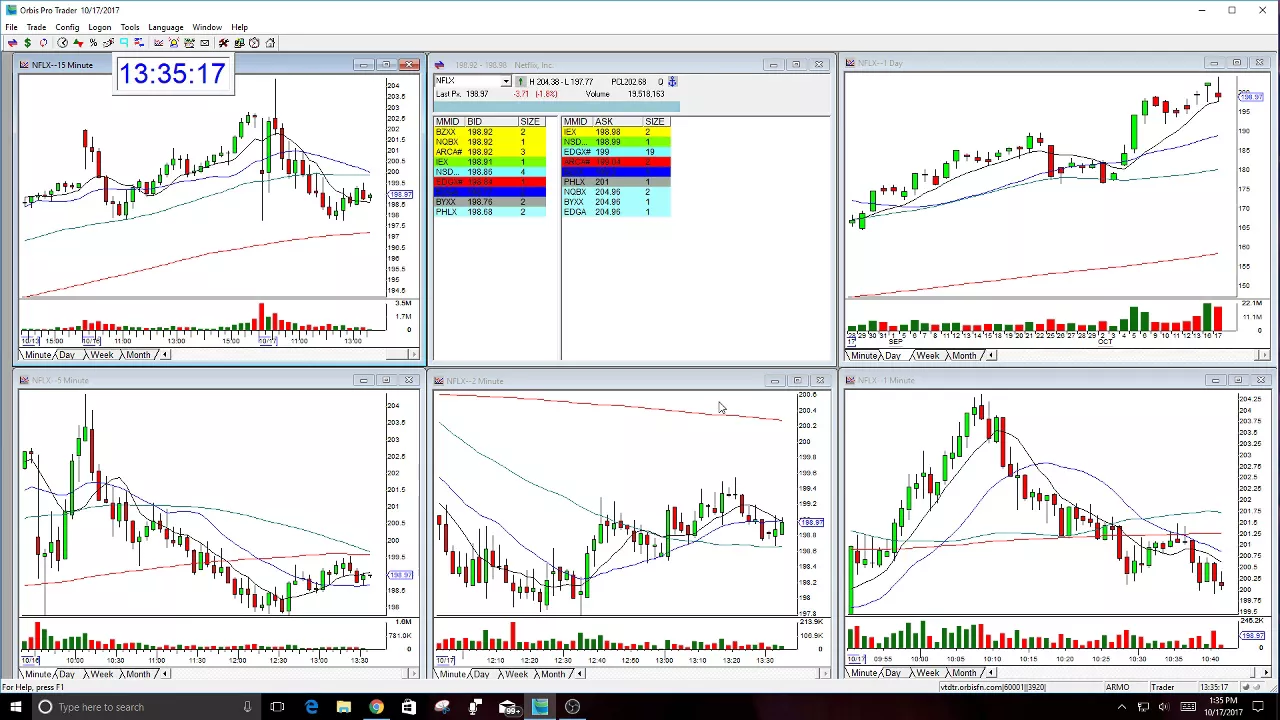Switch 15 Minute chart to Week tab
1280x720 pixels.
point(101,355)
